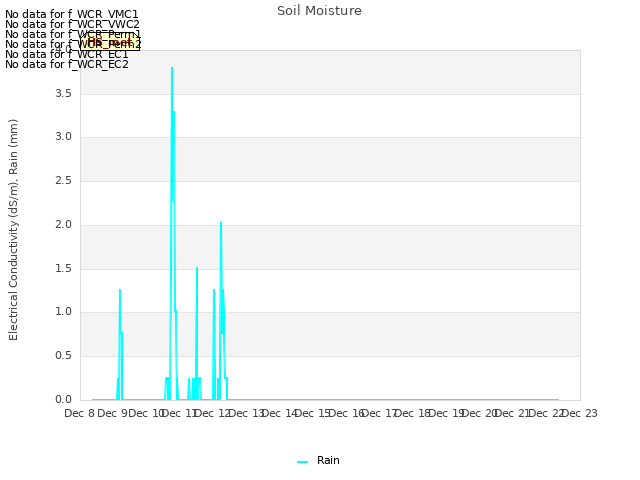640x480 pixels.
Task: Select the 'No data for f_WCR_VMC1' message
Action: (x=72, y=14)
